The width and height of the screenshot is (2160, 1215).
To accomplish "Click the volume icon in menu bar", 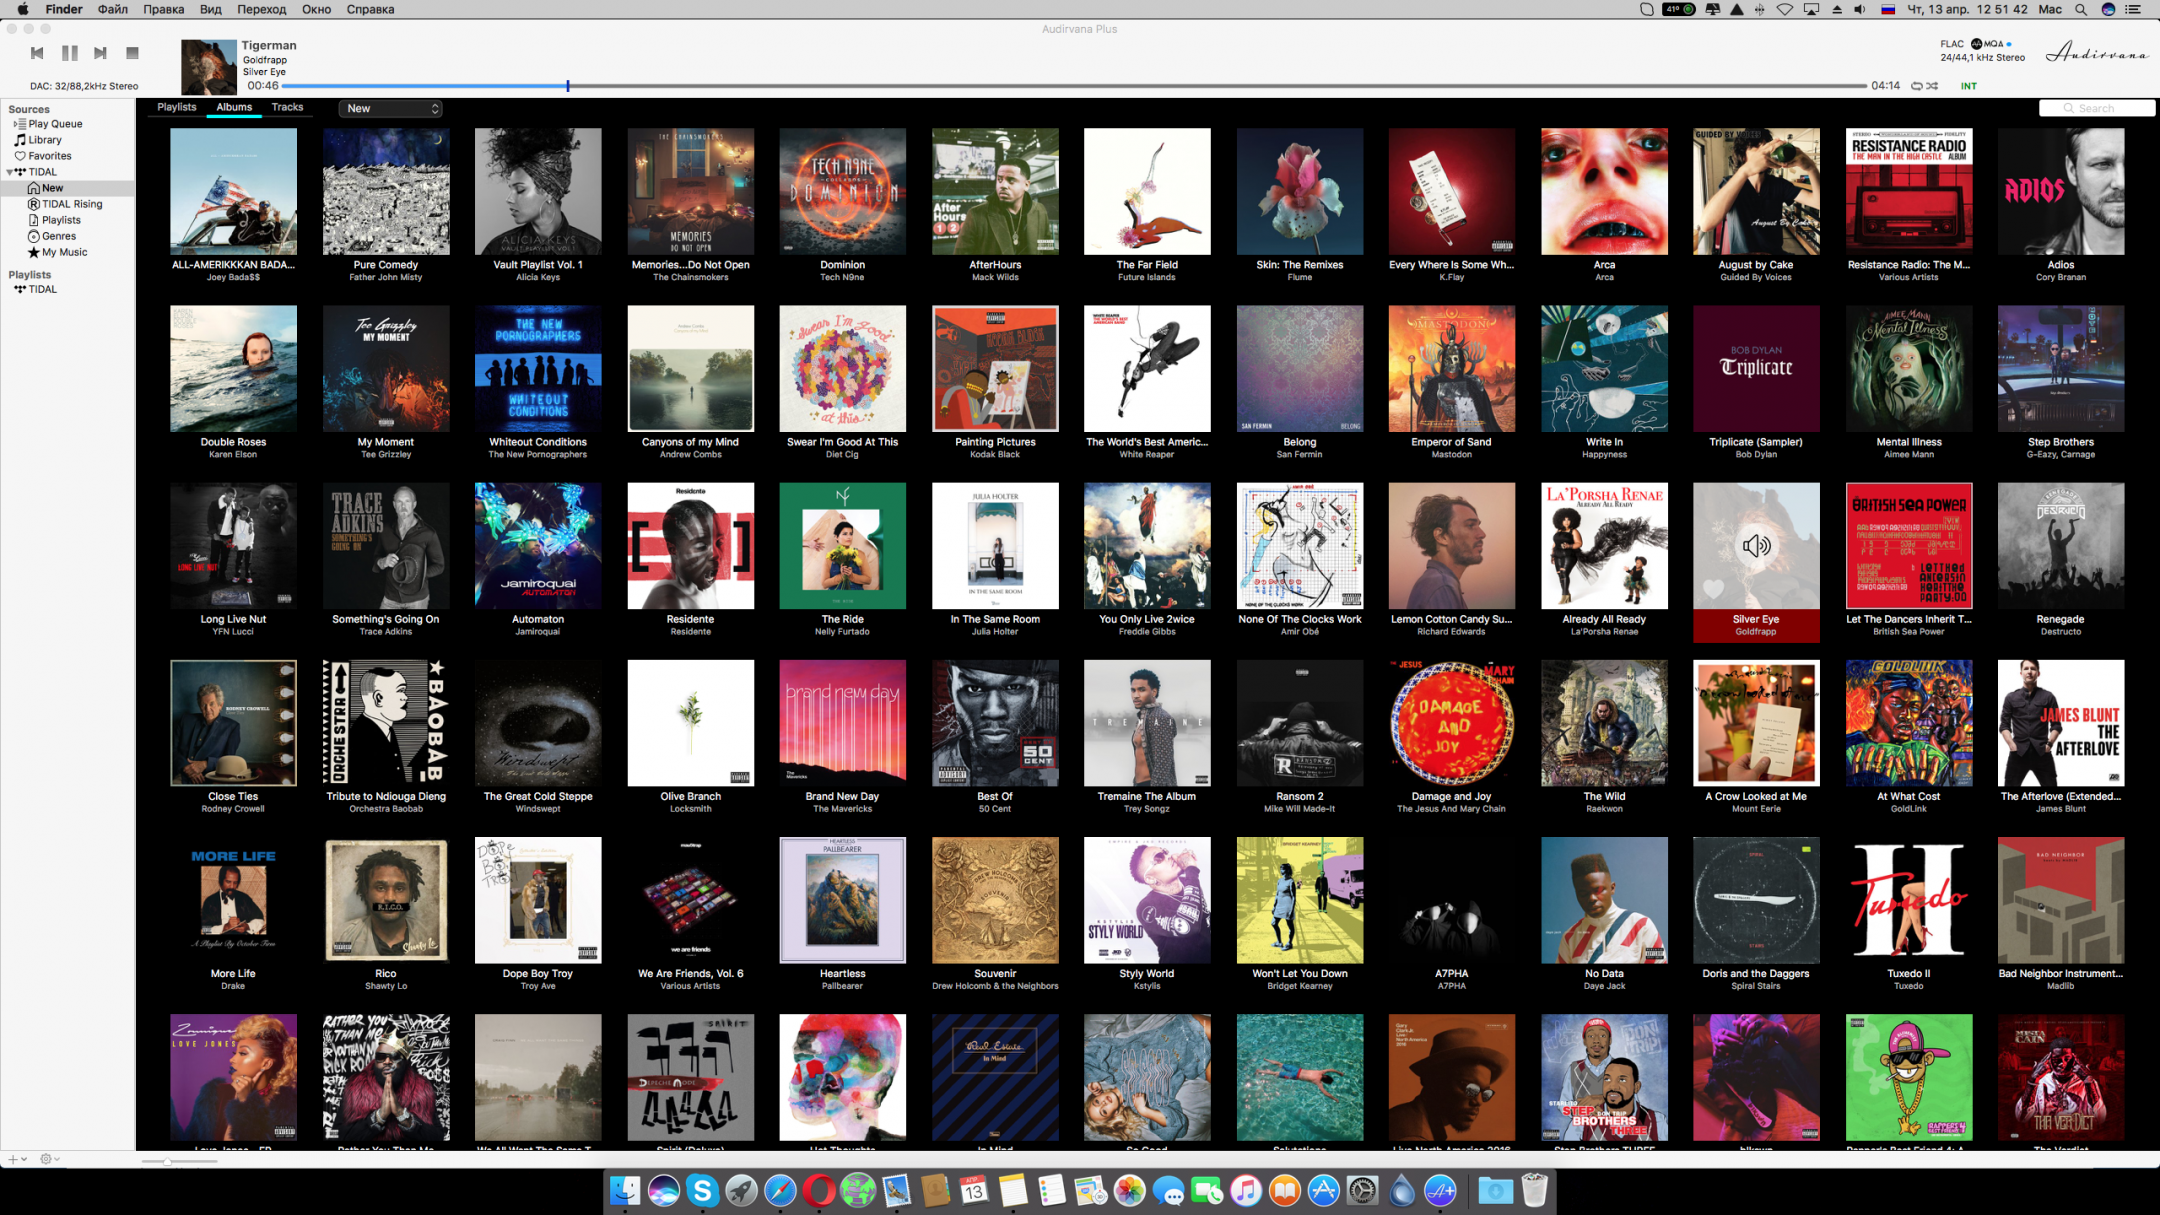I will pyautogui.click(x=1860, y=9).
